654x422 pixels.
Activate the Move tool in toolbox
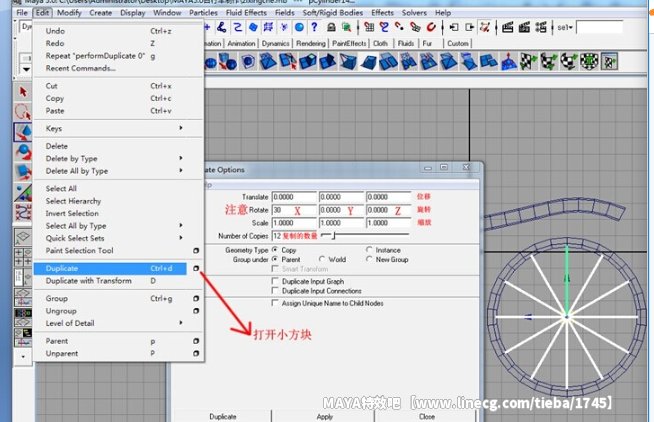tap(23, 132)
